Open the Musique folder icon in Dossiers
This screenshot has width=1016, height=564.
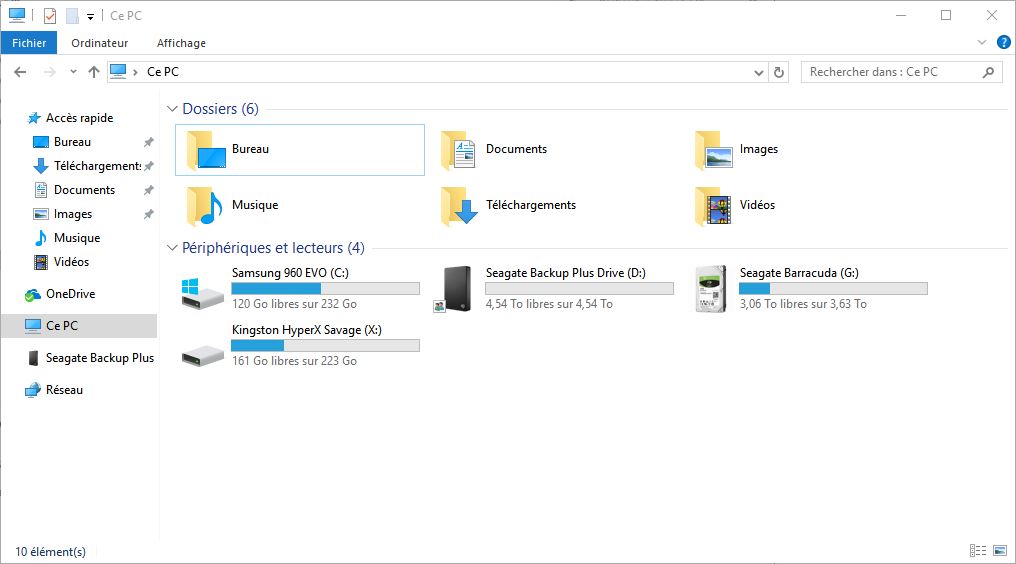click(x=205, y=206)
